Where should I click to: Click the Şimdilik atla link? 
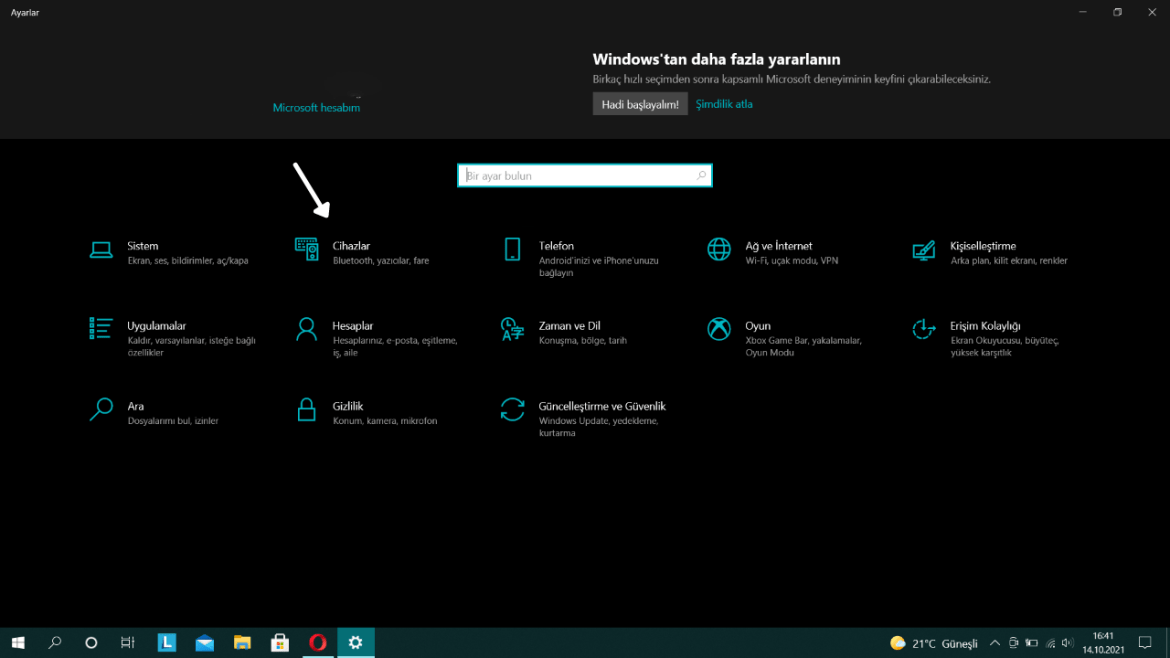[x=723, y=103]
